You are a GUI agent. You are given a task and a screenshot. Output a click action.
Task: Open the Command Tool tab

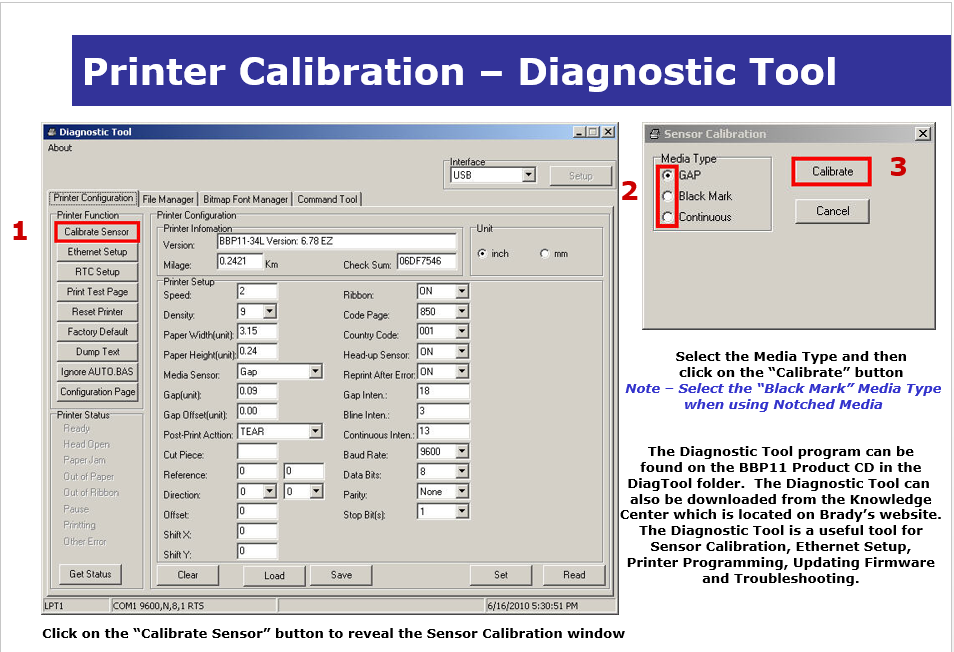coord(327,199)
